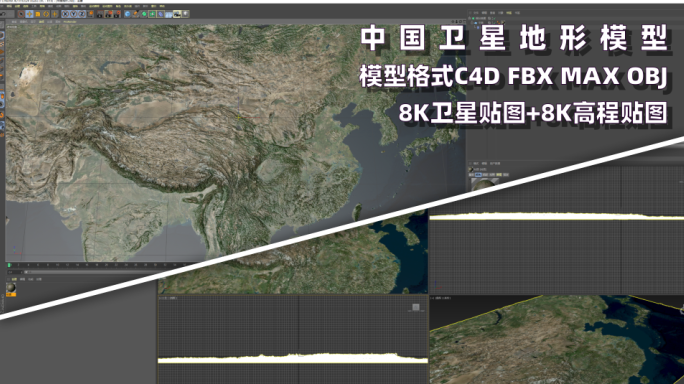Click the green Subdivision generator icon
This screenshot has height=384, width=684.
pyautogui.click(x=144, y=14)
